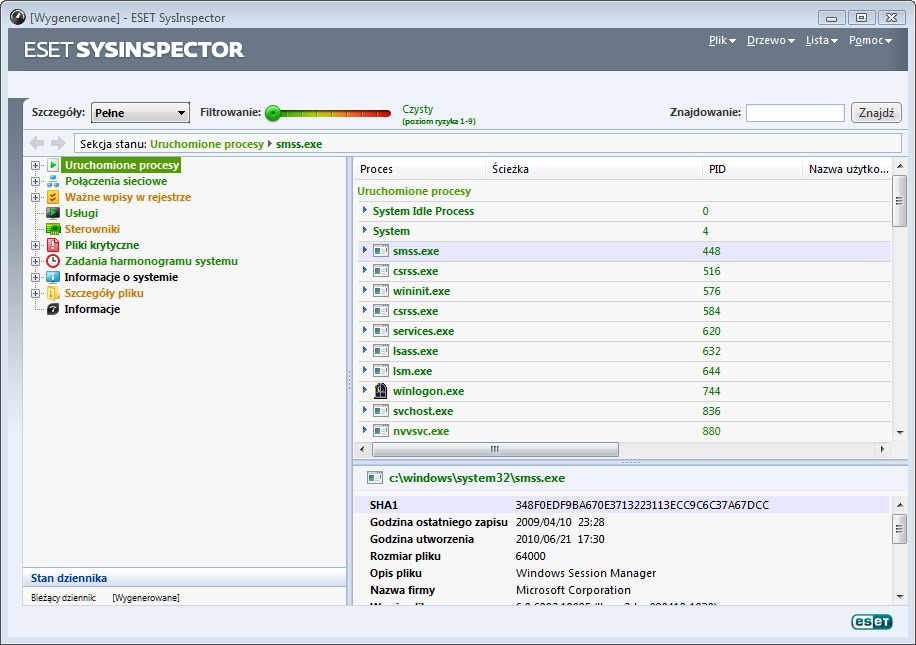Expand the Pliki krytyczne tree node
The height and width of the screenshot is (645, 916).
[36, 245]
